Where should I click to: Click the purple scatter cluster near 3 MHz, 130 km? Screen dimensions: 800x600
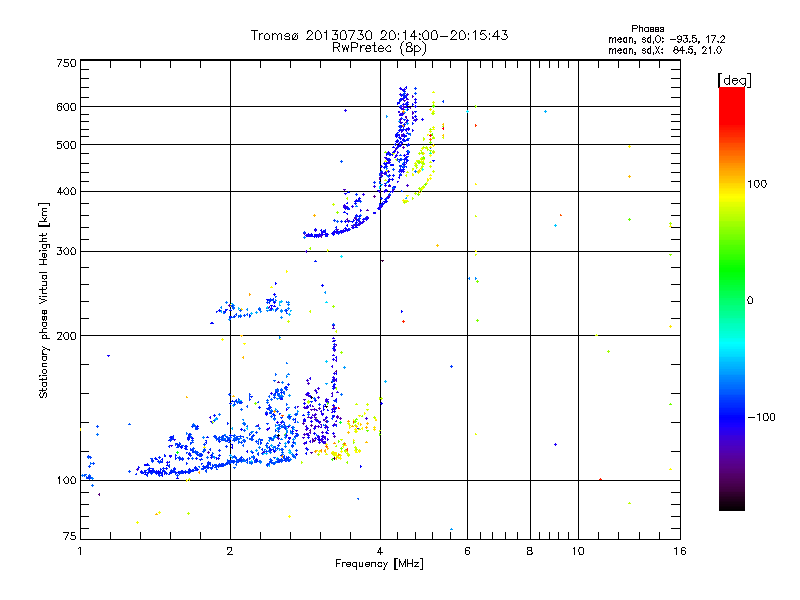pos(316,418)
